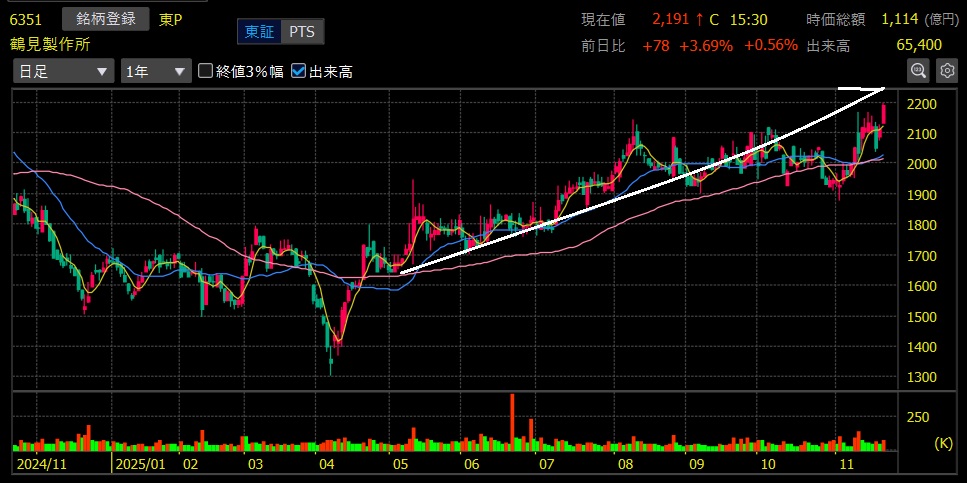The width and height of the screenshot is (967, 483).
Task: Click the 鶴見製作所 company name
Action: click(x=49, y=44)
